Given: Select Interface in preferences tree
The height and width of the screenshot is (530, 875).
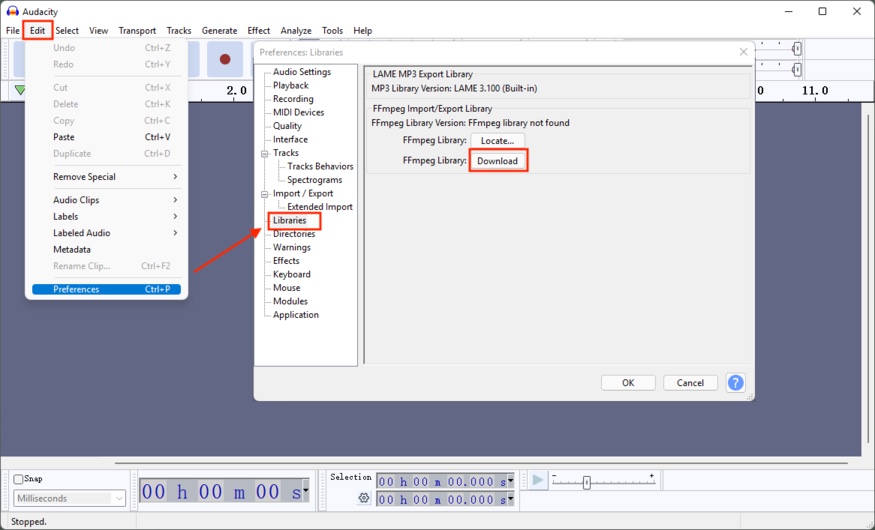Looking at the screenshot, I should pyautogui.click(x=290, y=139).
